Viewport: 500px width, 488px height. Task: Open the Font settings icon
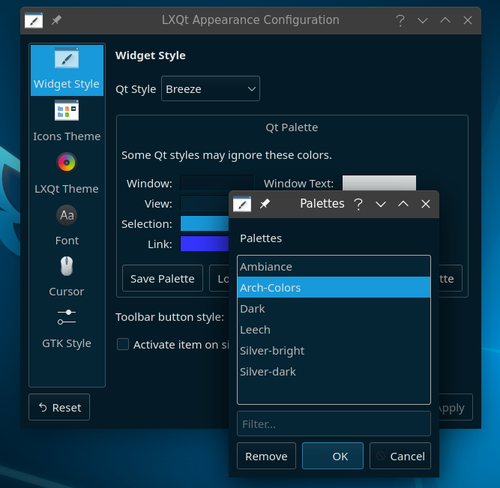click(67, 215)
